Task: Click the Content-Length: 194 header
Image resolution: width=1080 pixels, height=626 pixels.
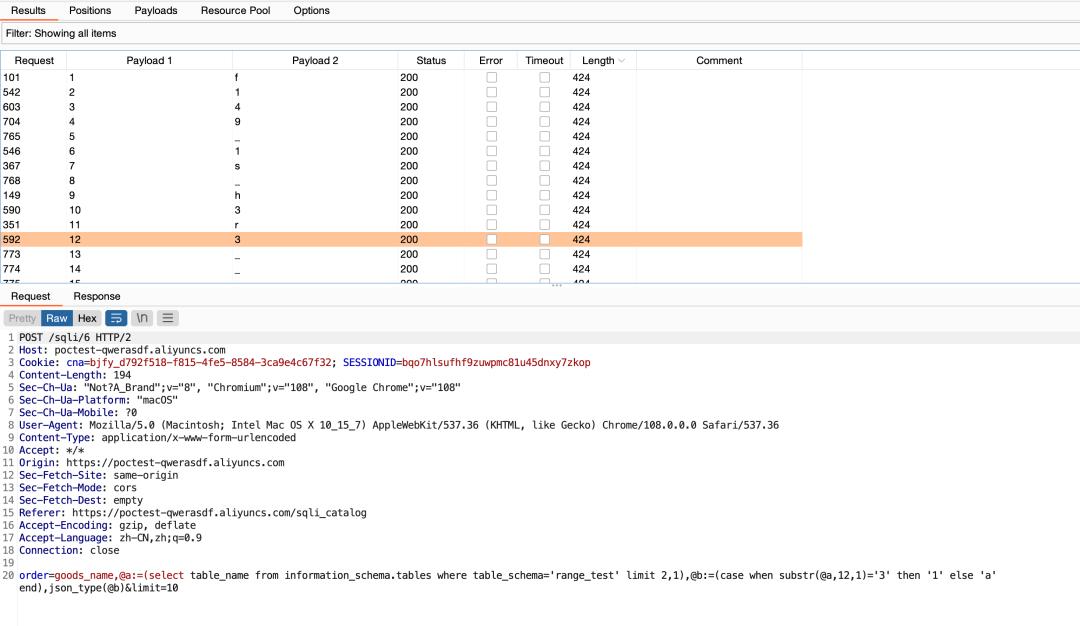Action: (x=75, y=375)
